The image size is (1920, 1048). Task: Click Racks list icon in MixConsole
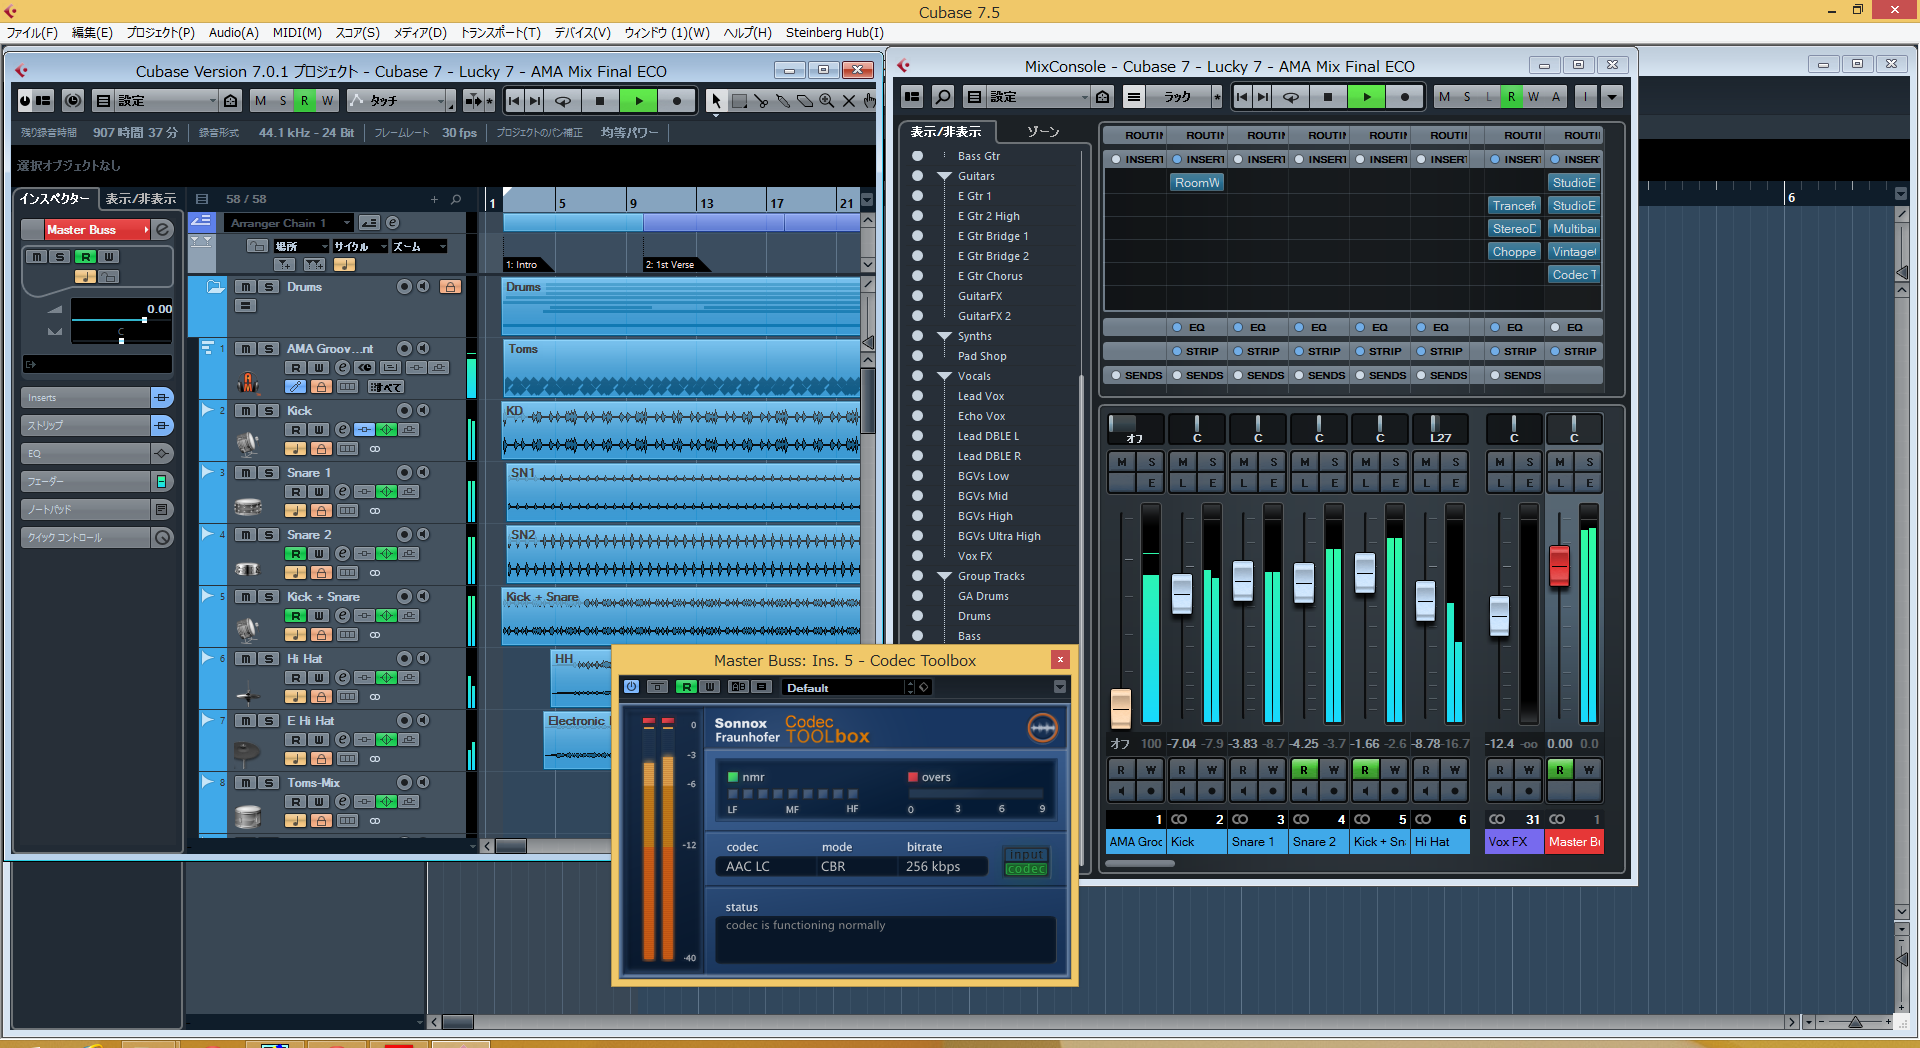[x=1133, y=97]
